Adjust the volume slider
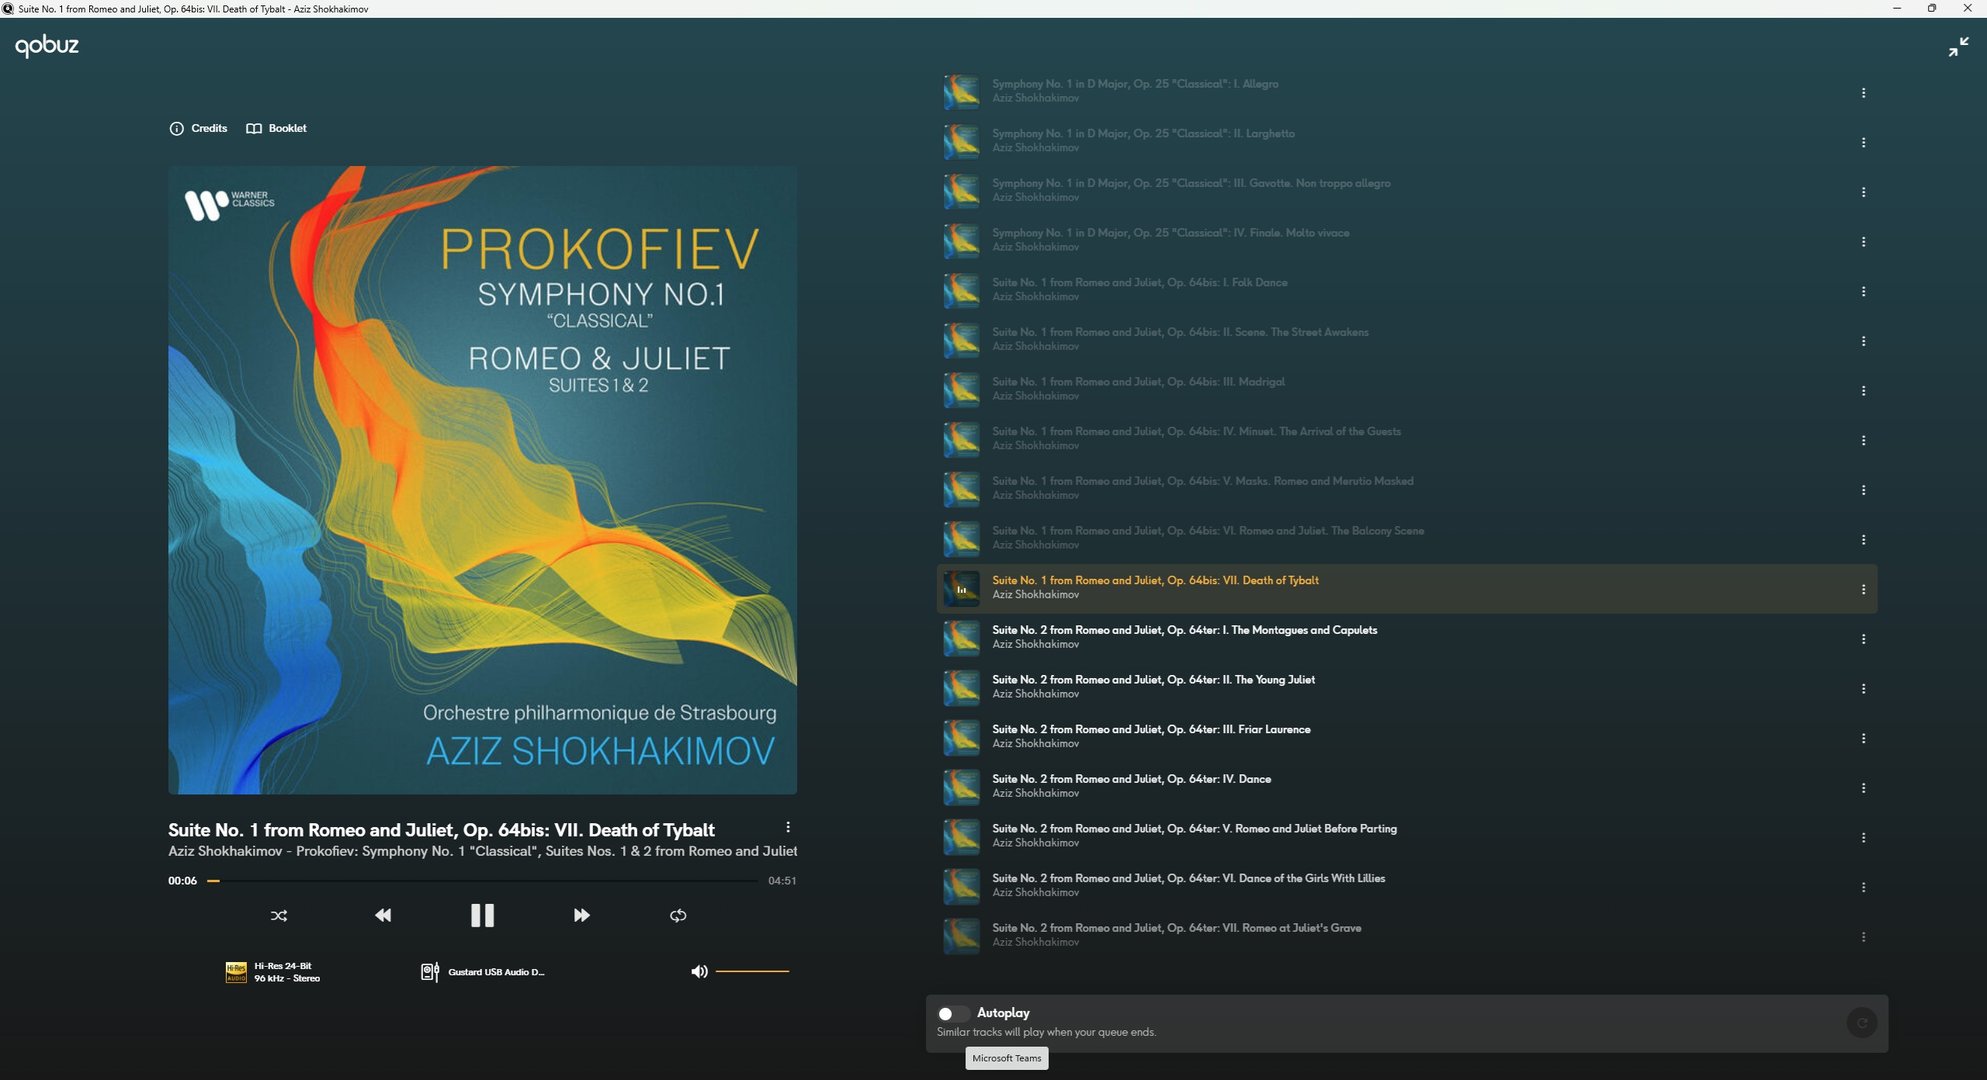Image resolution: width=1987 pixels, height=1080 pixels. click(x=752, y=971)
